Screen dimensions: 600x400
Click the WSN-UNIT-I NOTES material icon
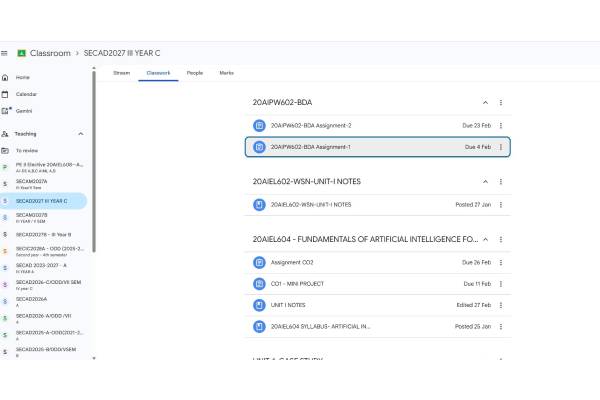(x=259, y=204)
